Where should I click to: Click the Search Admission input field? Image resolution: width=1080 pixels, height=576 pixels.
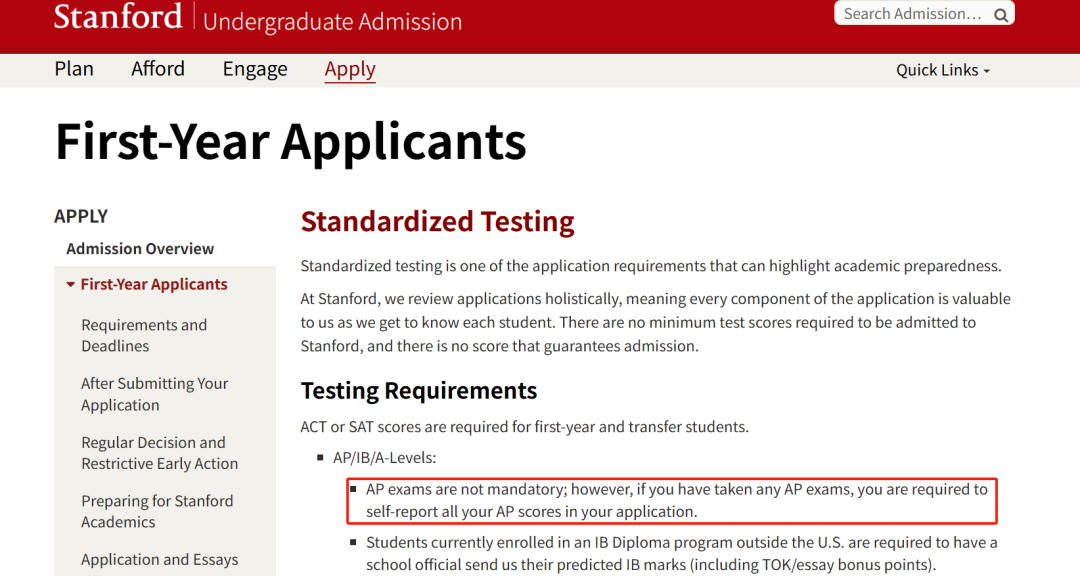912,14
